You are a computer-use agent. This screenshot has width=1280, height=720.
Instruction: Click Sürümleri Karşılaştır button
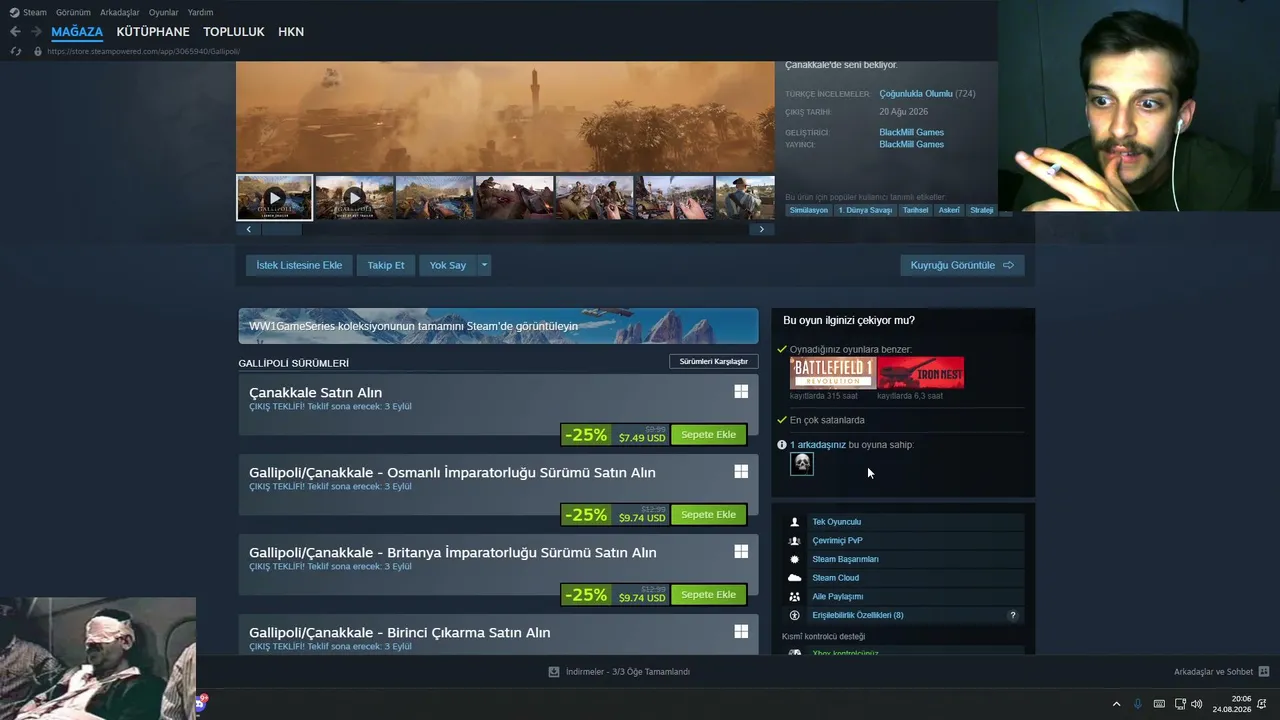[x=713, y=361]
